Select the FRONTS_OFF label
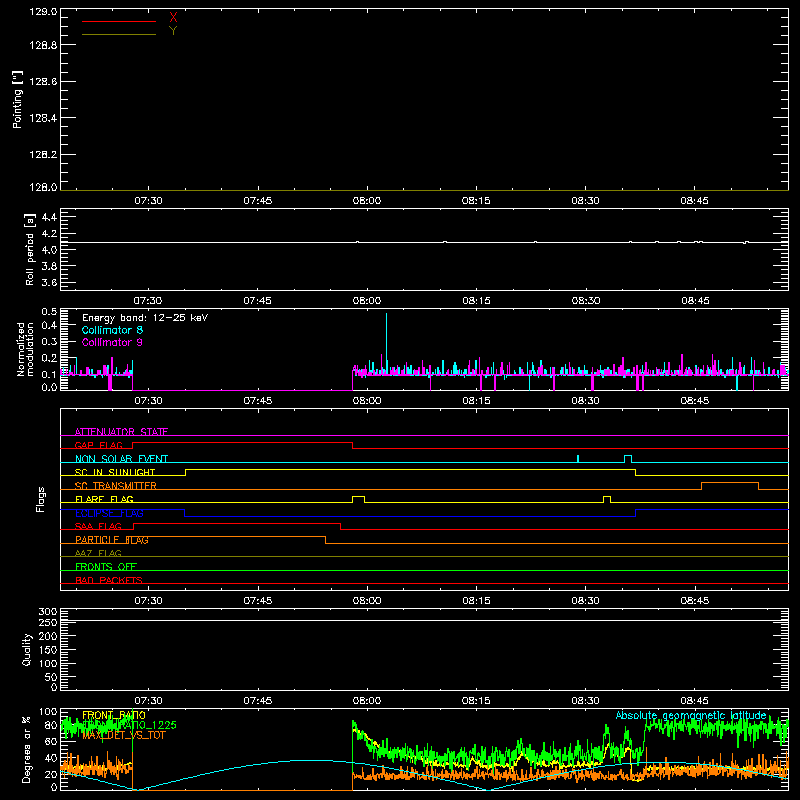This screenshot has height=800, width=800. point(106,566)
